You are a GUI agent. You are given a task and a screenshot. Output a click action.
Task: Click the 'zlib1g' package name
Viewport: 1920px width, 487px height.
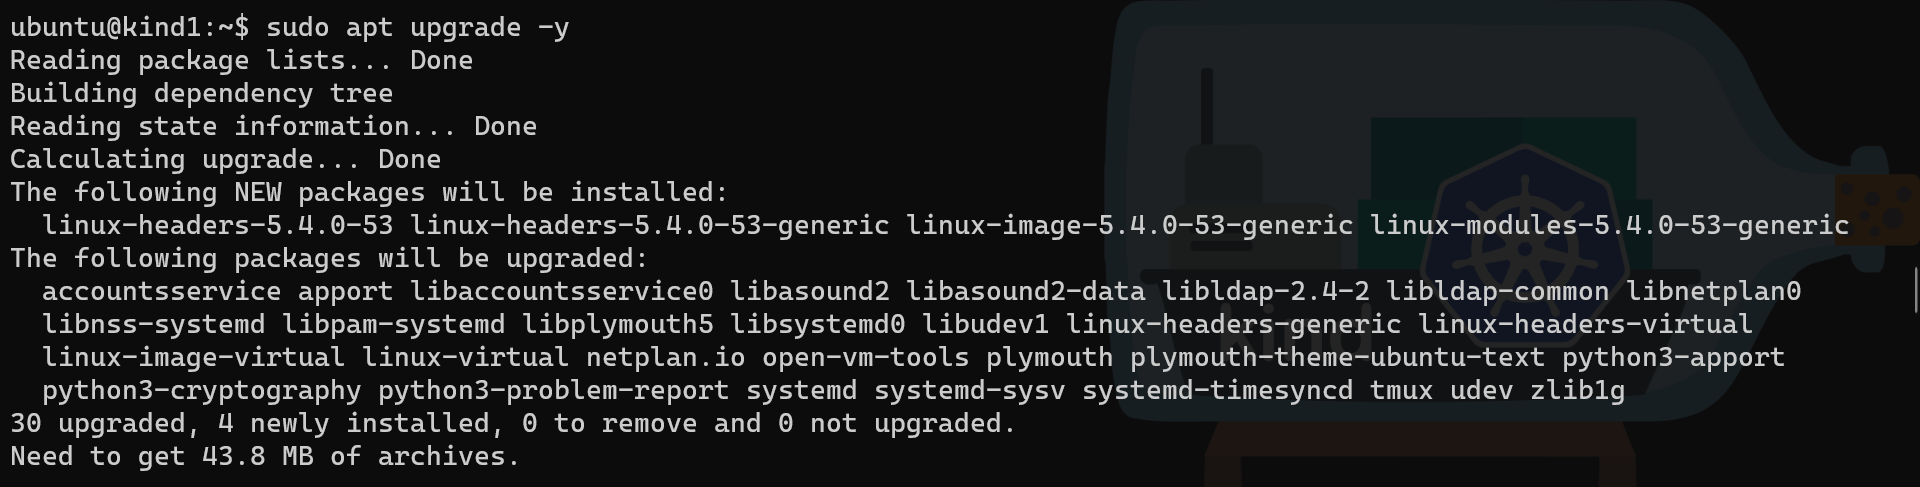click(1577, 390)
